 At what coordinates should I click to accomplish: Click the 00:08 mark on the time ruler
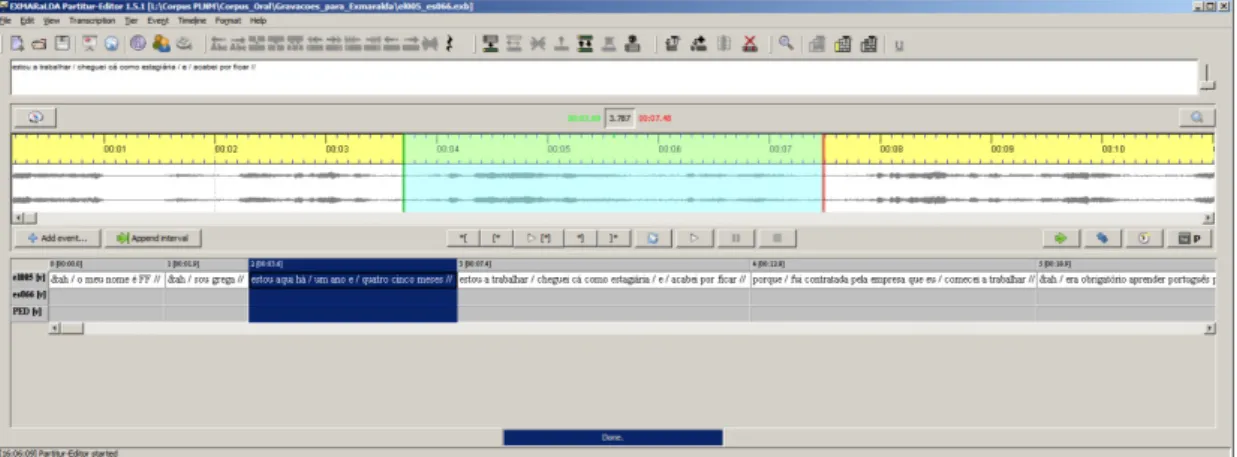(x=891, y=149)
